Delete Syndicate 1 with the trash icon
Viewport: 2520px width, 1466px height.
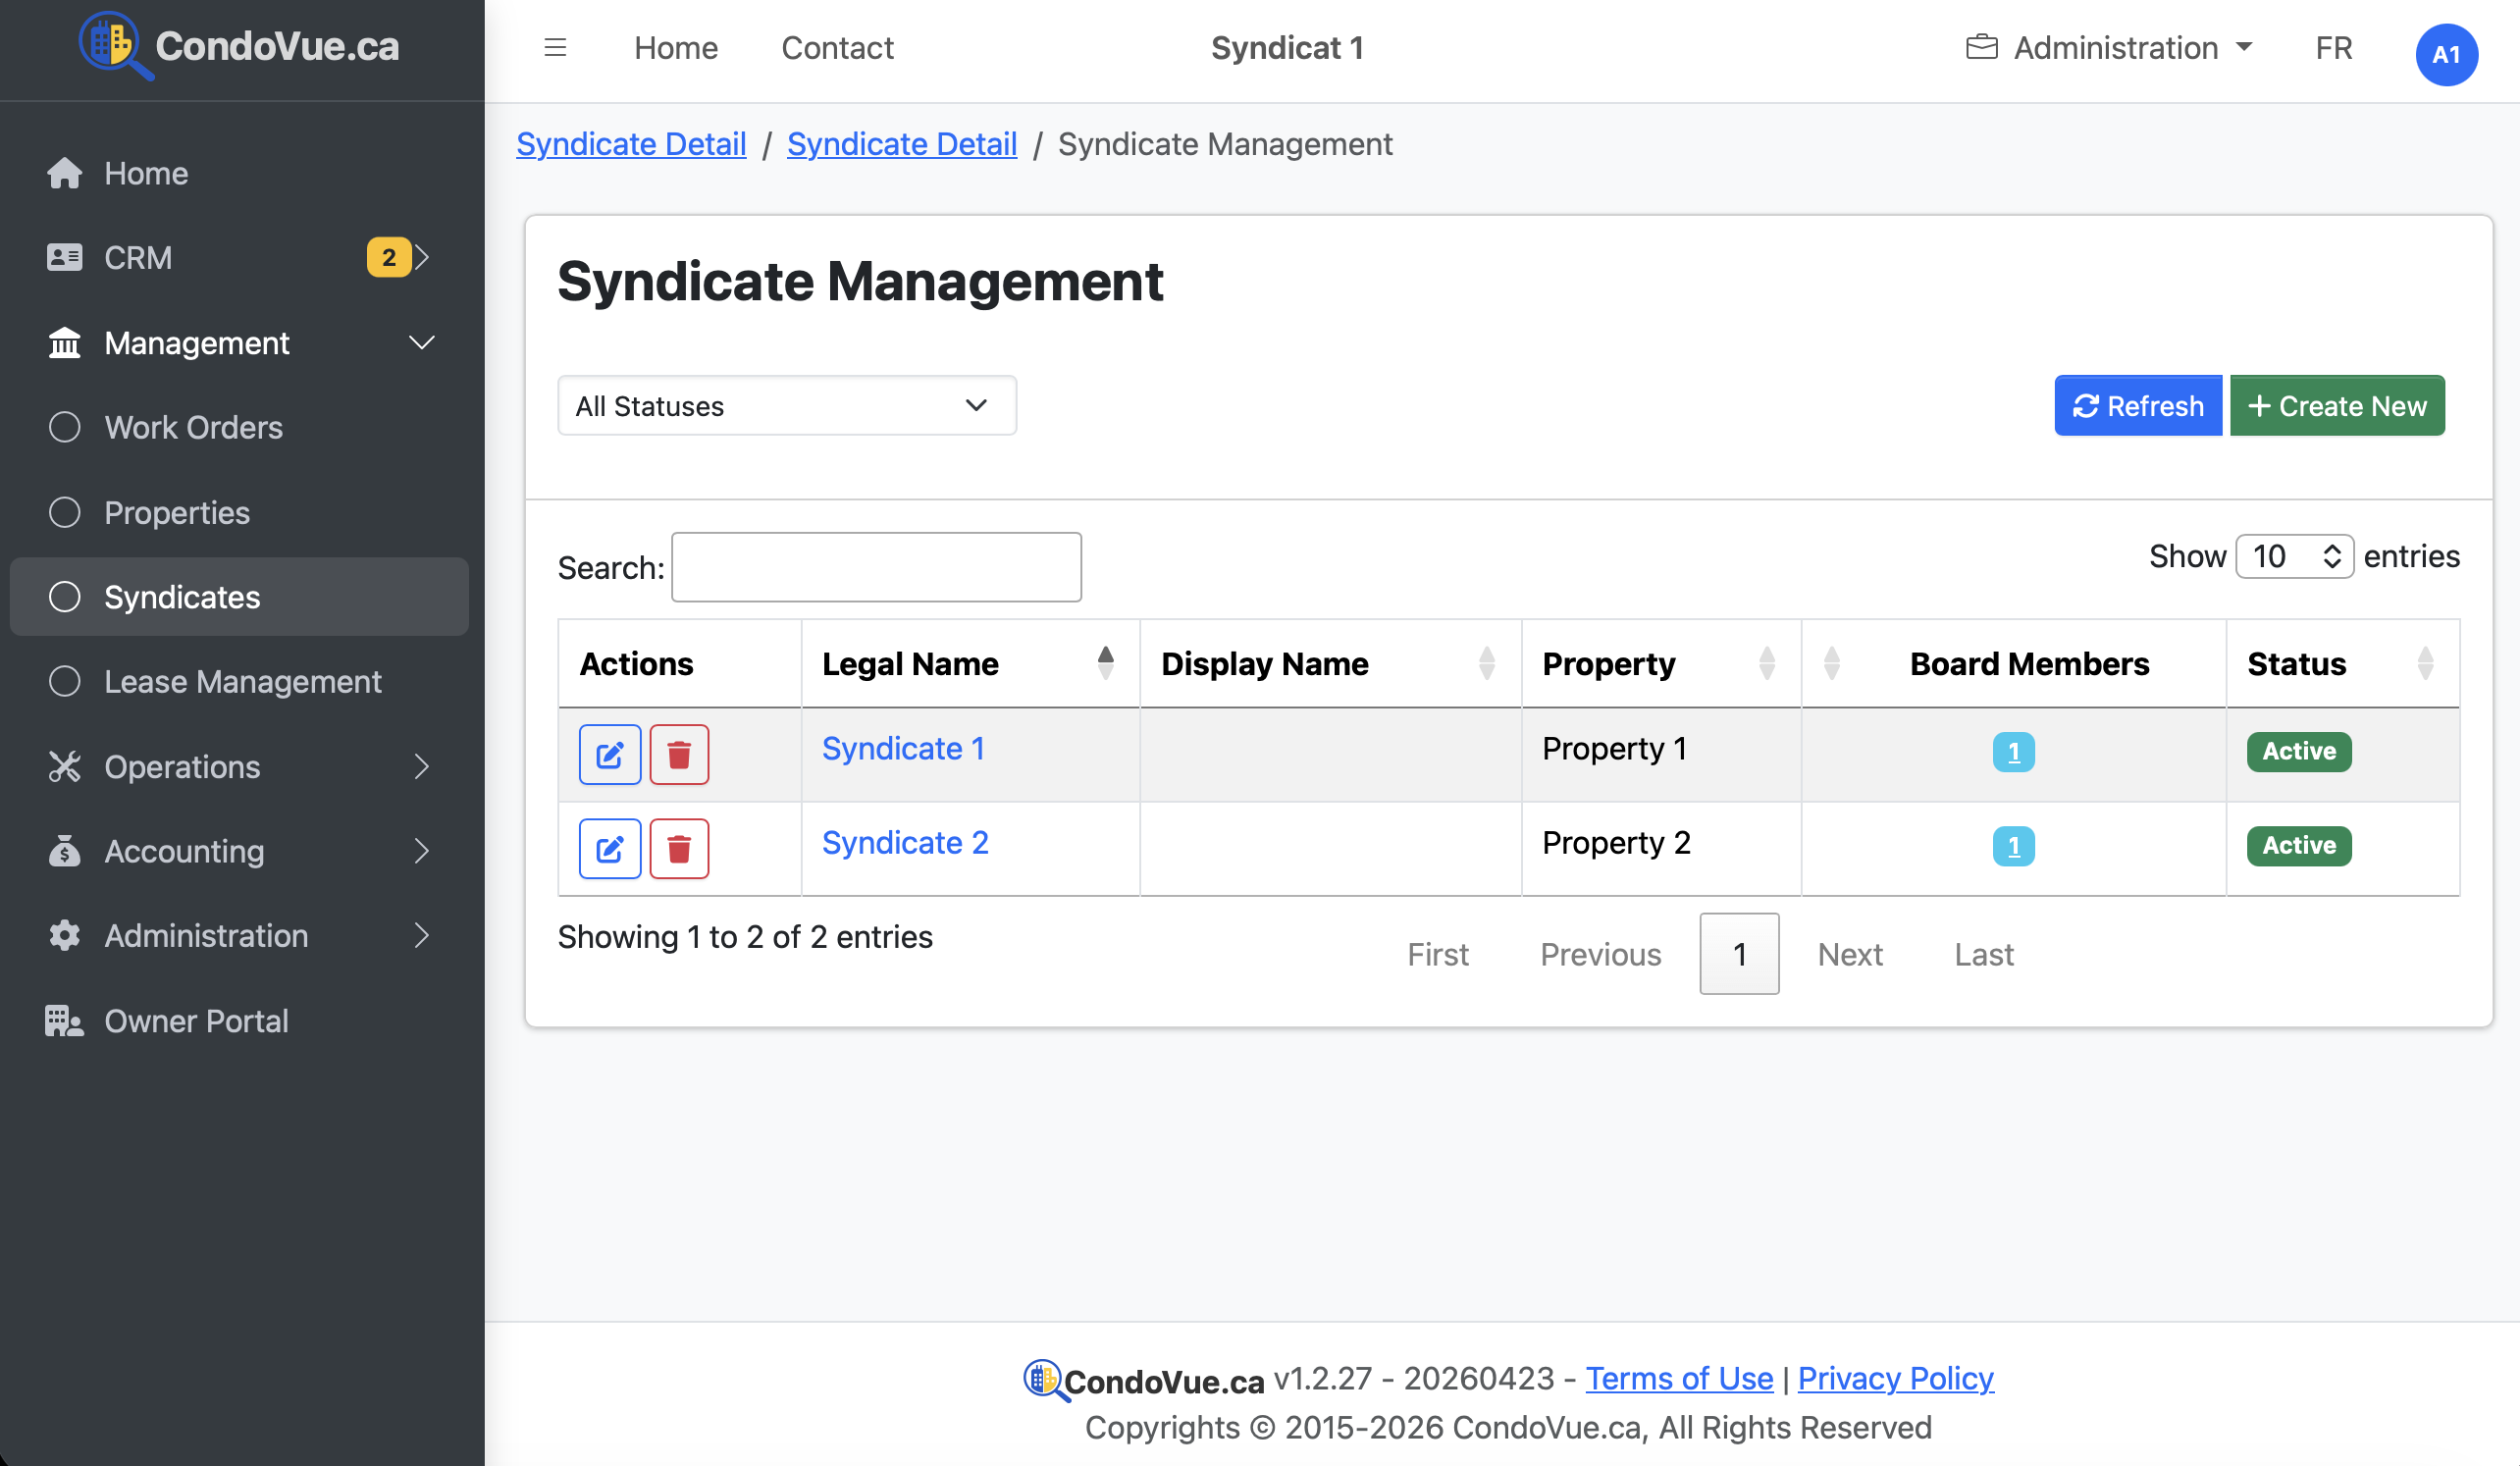tap(679, 755)
